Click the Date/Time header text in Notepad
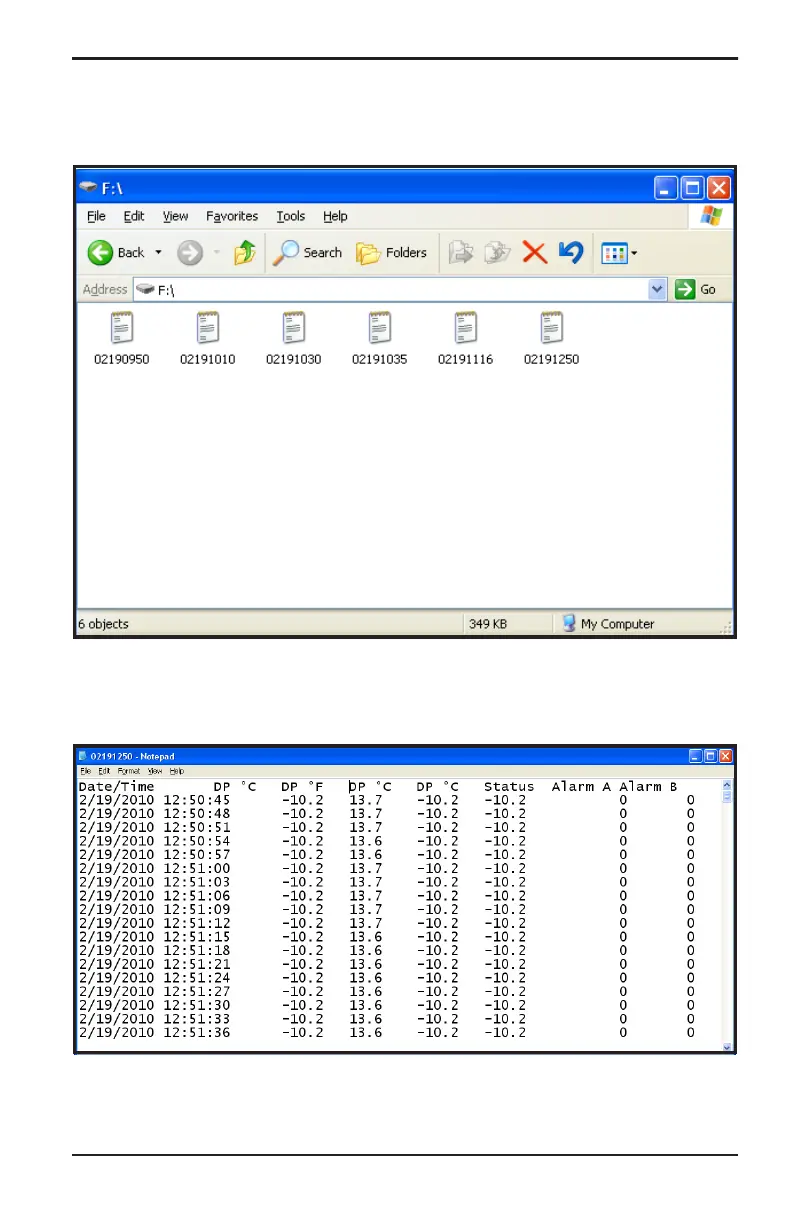This screenshot has width=792, height=1224. 117,787
